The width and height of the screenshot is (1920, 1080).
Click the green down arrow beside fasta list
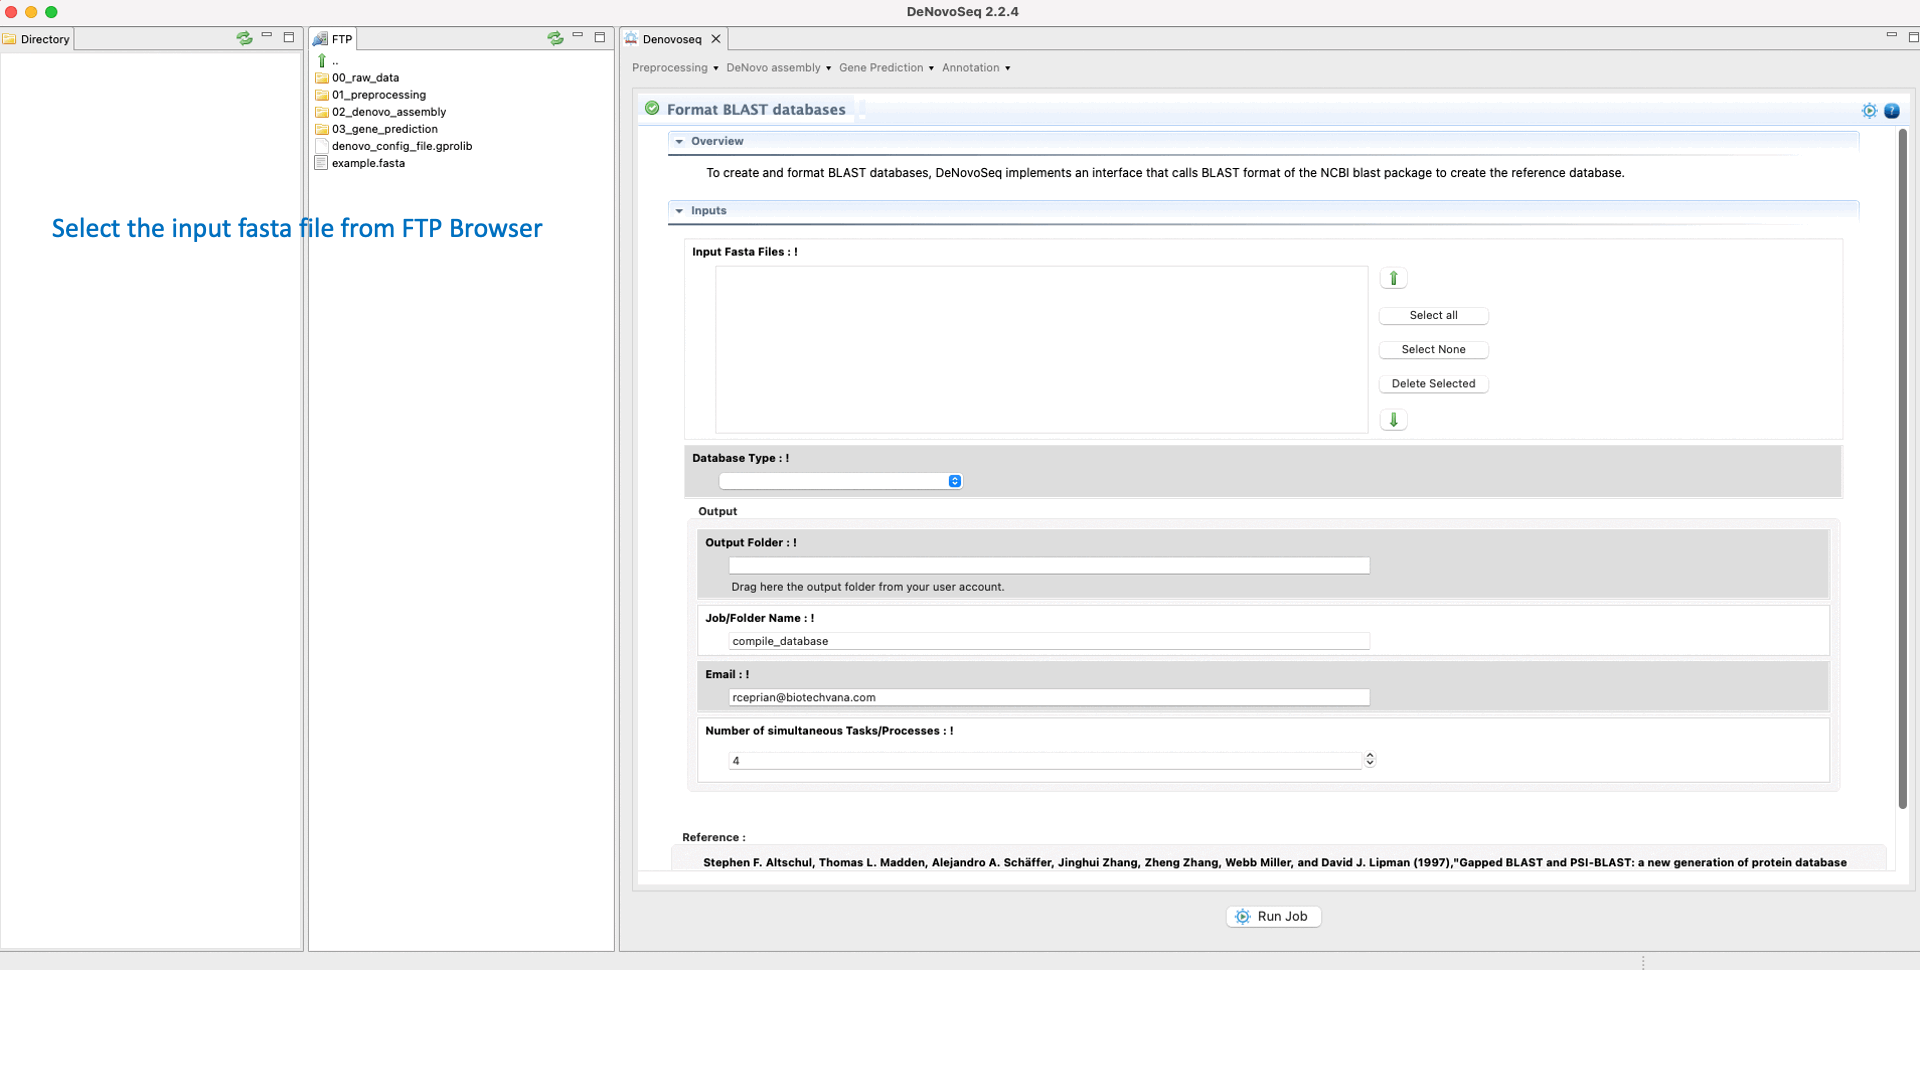tap(1393, 420)
